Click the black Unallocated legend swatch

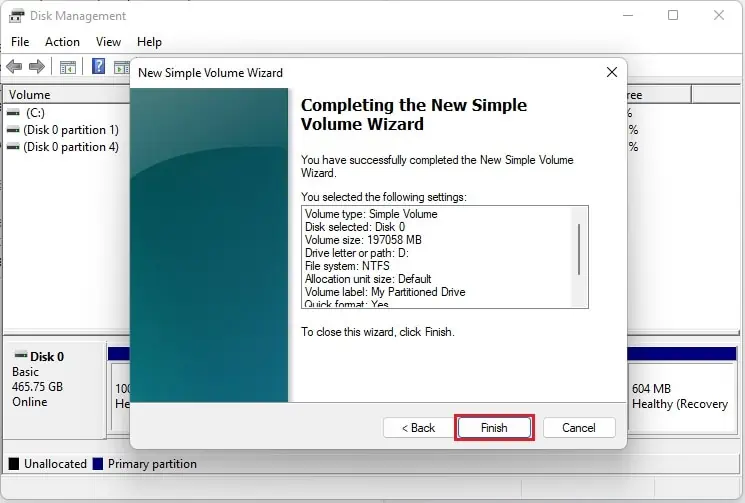pyautogui.click(x=14, y=464)
